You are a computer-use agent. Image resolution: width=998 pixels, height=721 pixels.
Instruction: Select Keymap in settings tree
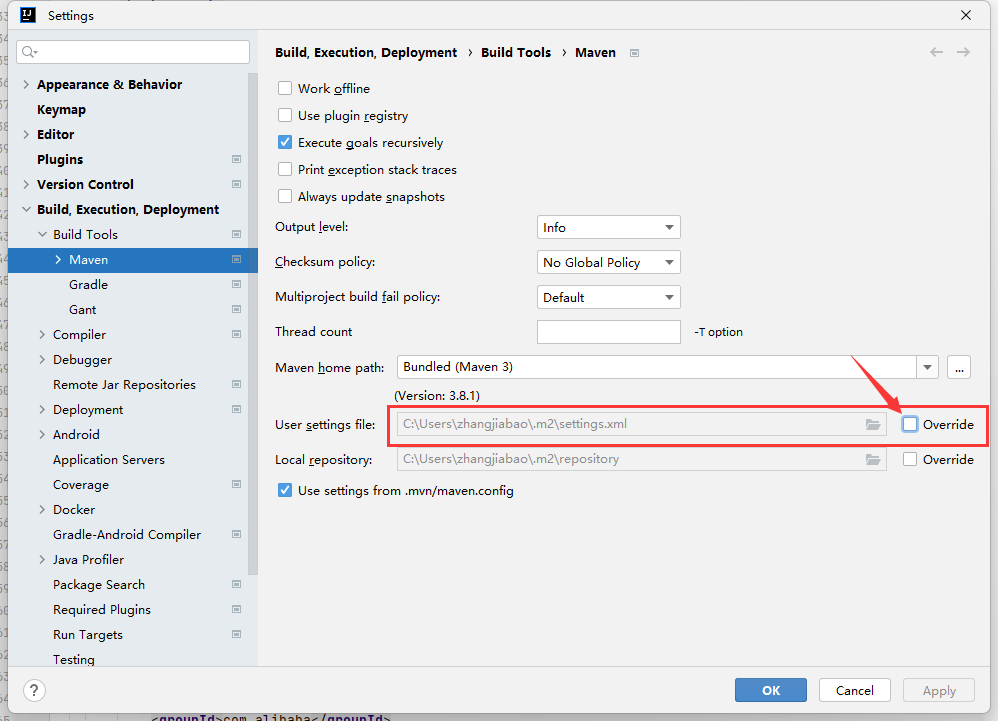(x=61, y=109)
